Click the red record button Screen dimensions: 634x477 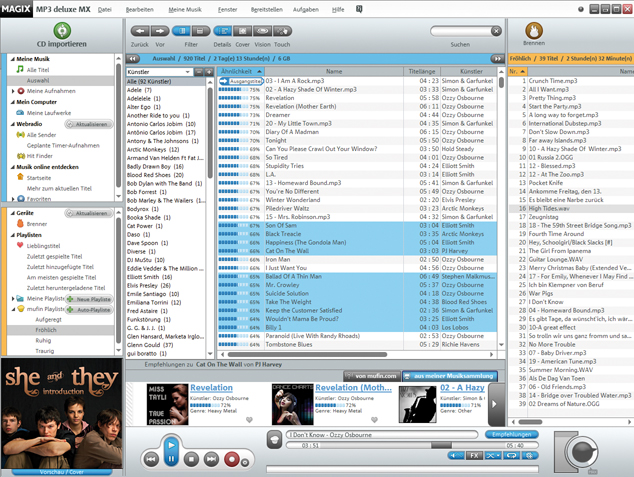[232, 459]
